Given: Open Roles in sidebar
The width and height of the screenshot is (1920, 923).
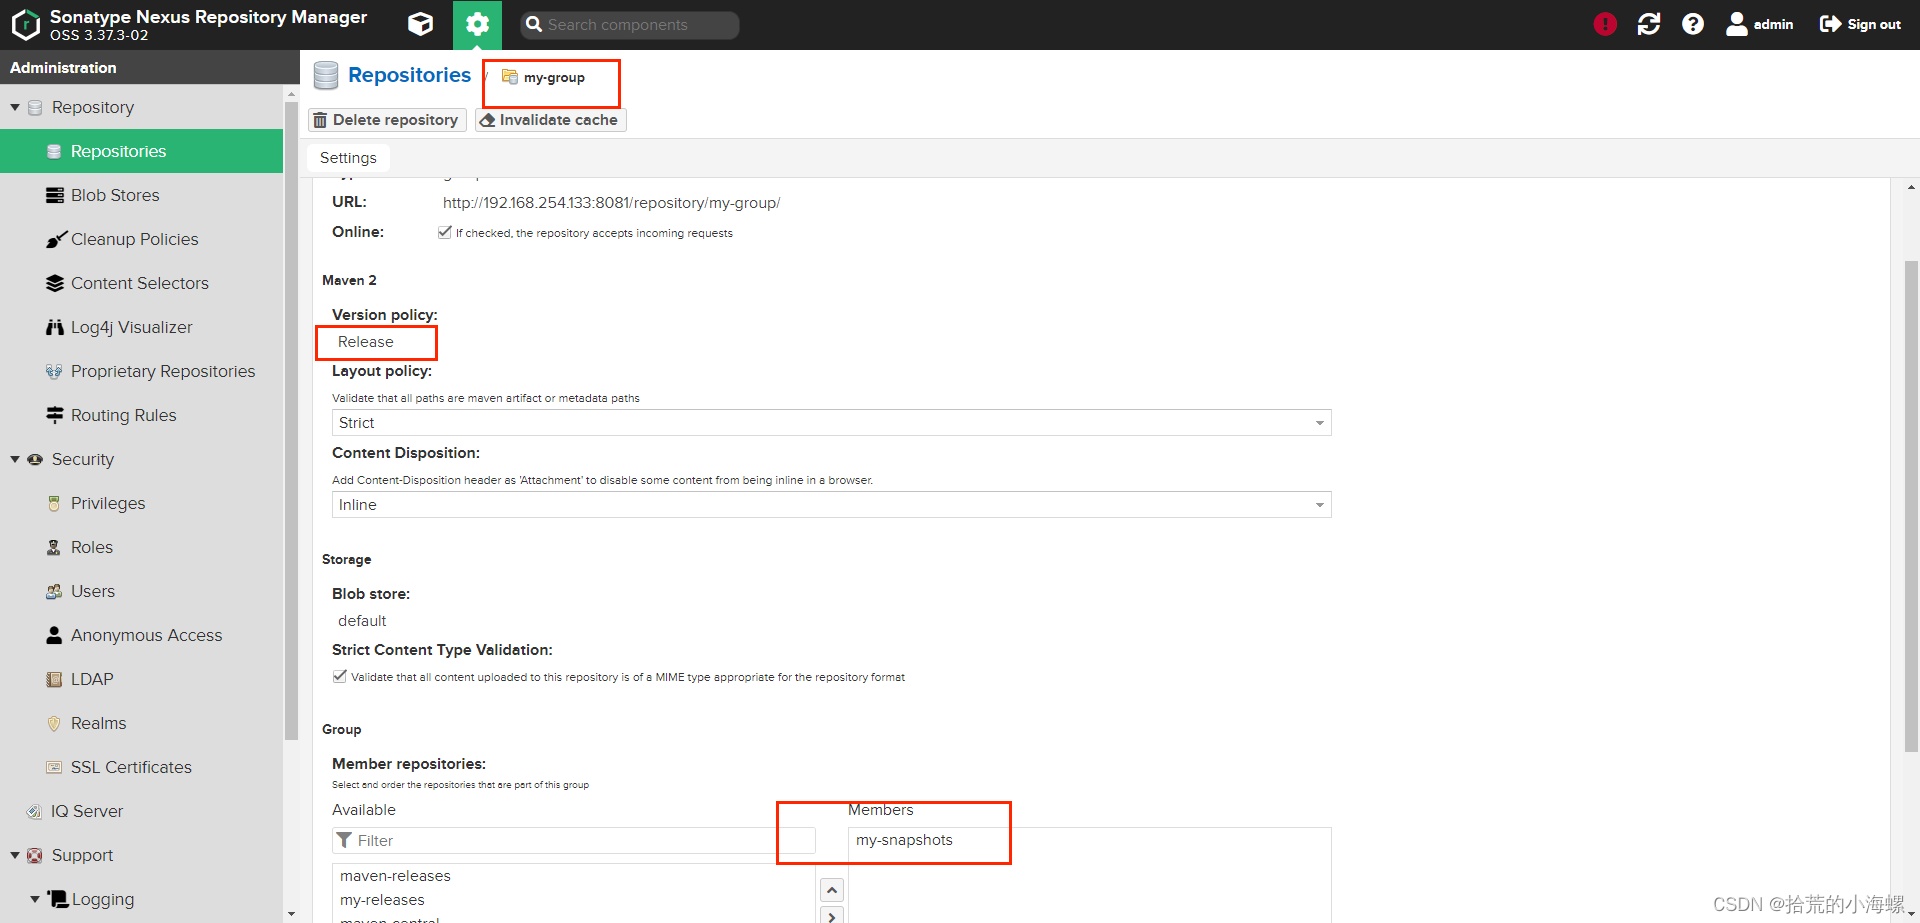Looking at the screenshot, I should [142, 547].
